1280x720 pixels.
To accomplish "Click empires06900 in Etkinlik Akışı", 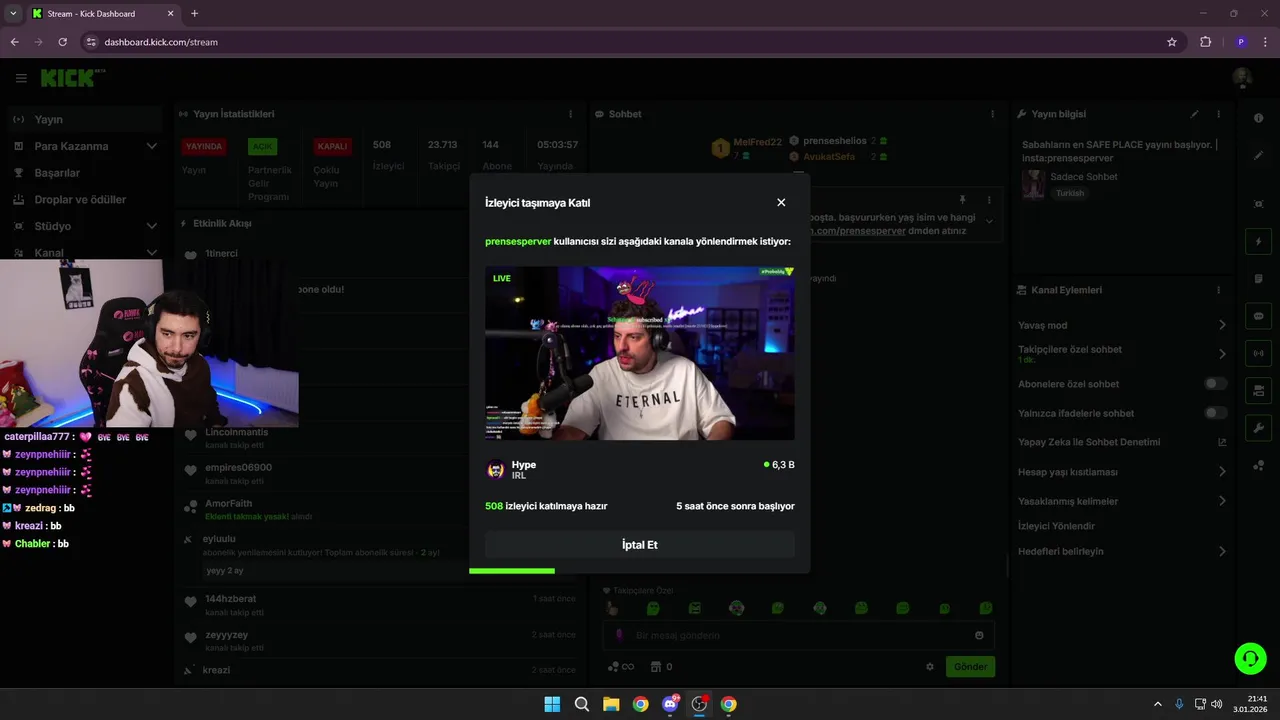I will (238, 468).
